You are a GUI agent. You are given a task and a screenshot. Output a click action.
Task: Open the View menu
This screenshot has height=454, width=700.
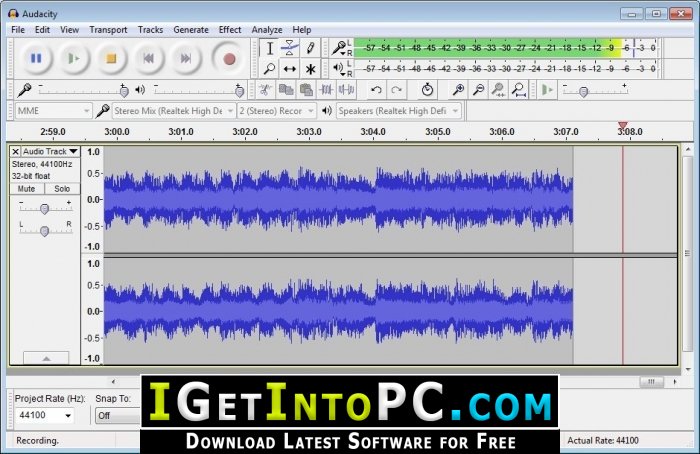(x=69, y=30)
